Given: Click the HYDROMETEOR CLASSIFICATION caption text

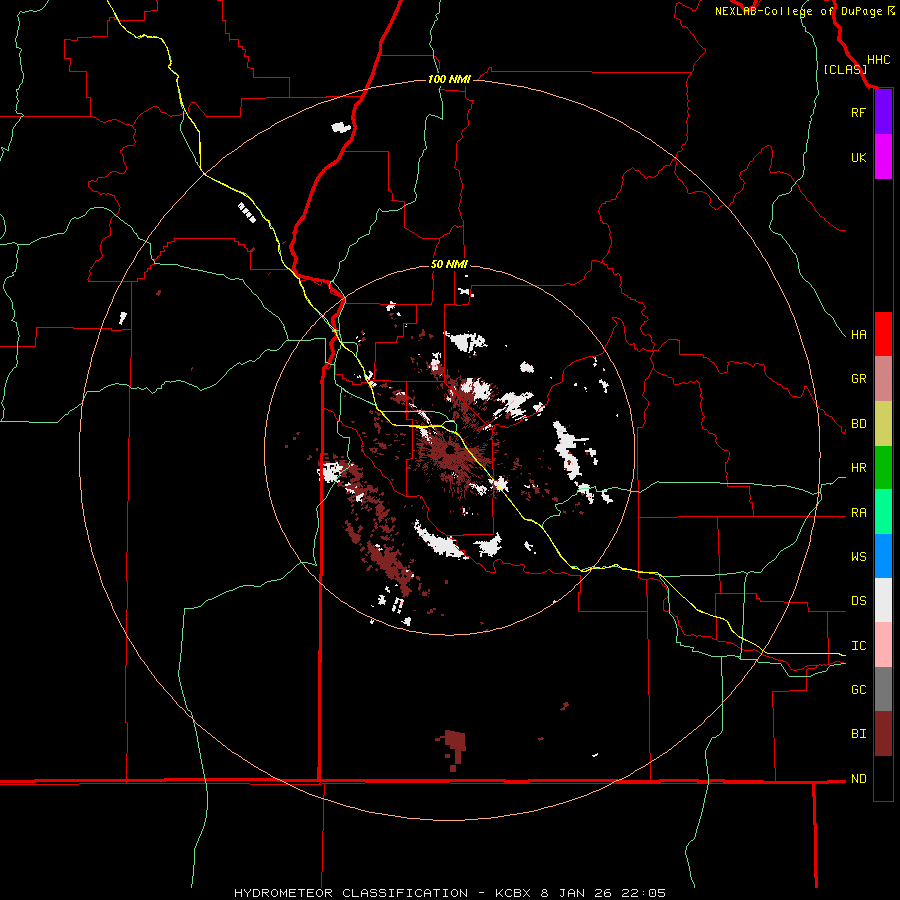Looking at the screenshot, I should click(x=351, y=893).
